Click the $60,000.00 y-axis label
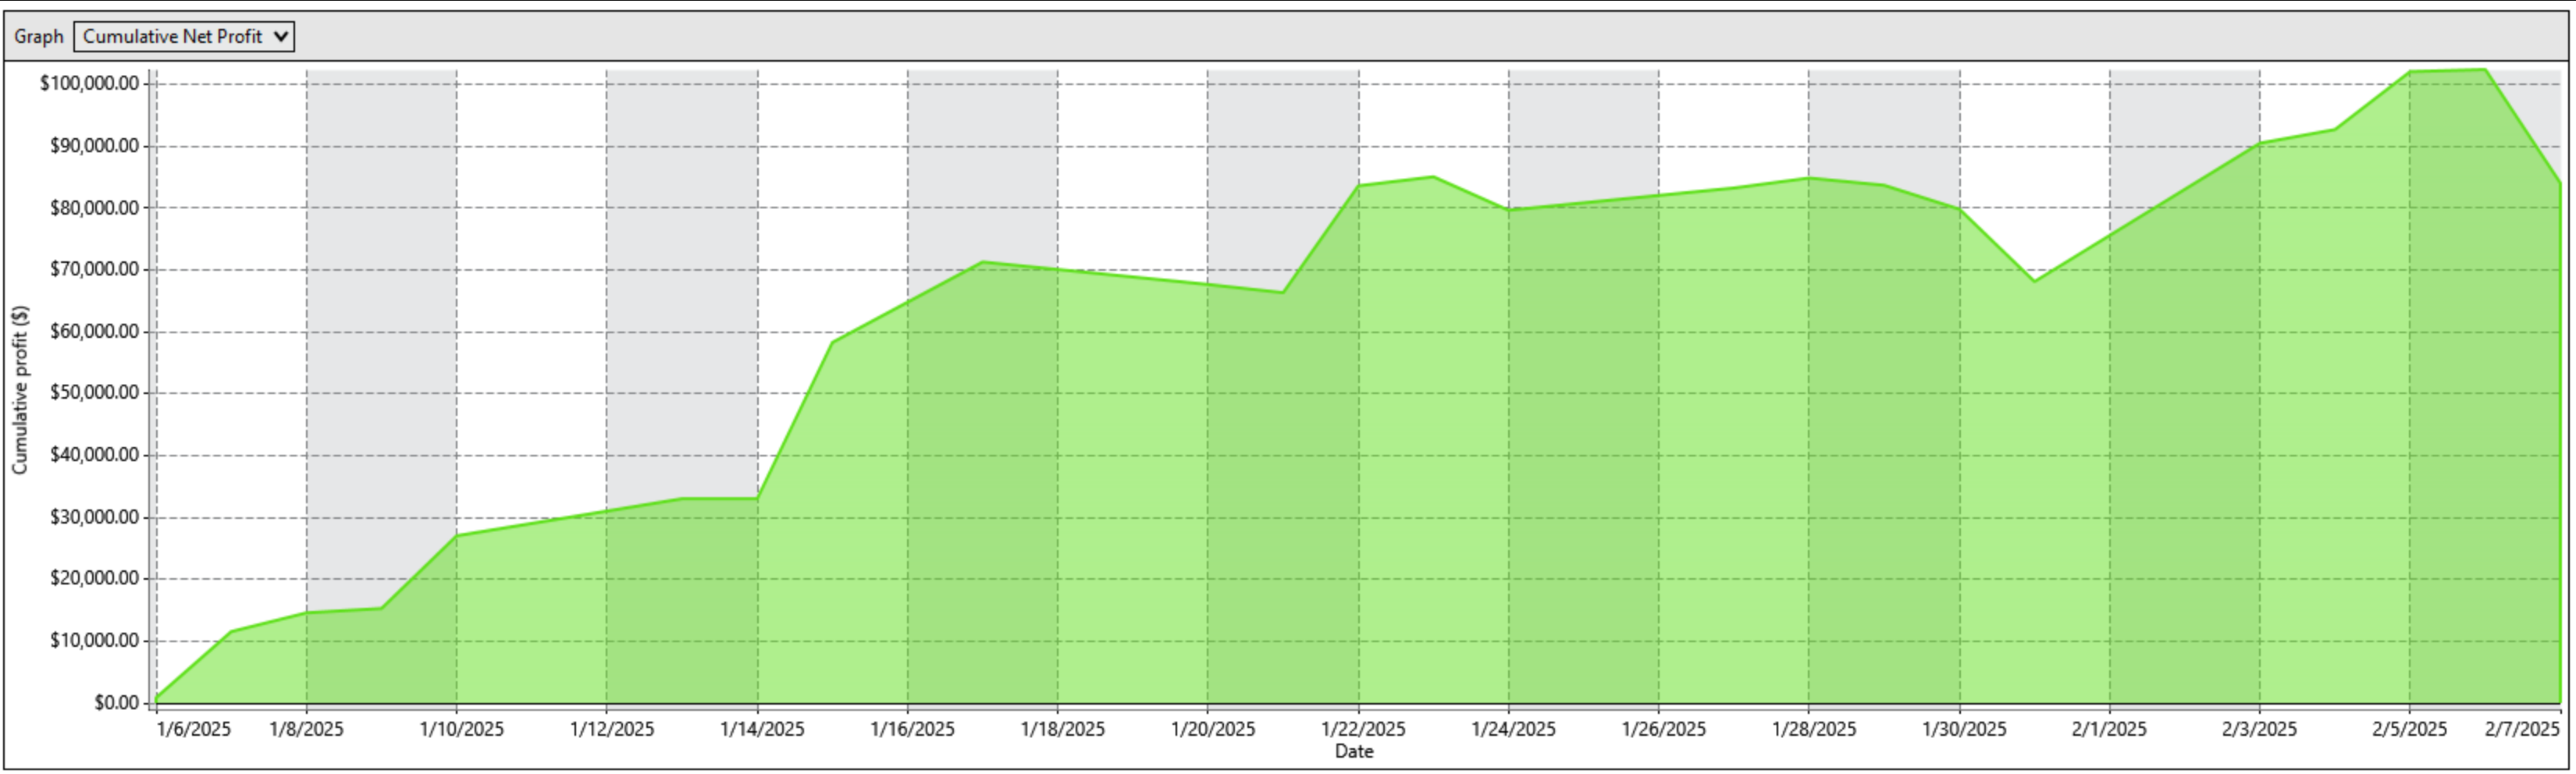2576x774 pixels. click(94, 331)
